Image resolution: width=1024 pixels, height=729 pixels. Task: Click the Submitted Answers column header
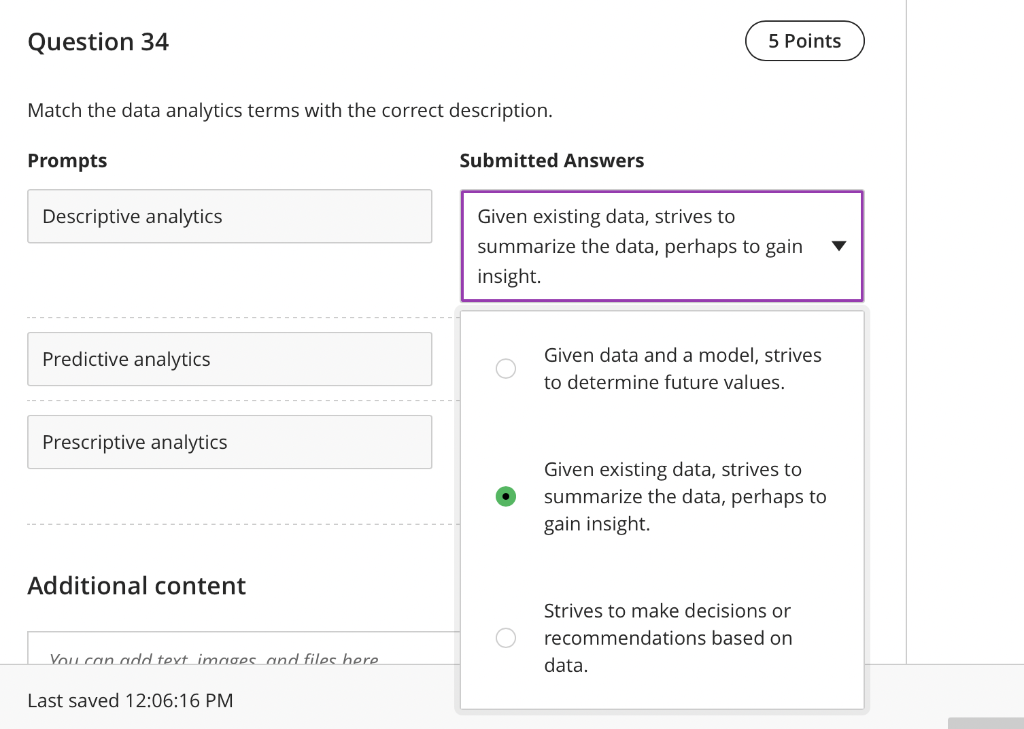tap(552, 161)
